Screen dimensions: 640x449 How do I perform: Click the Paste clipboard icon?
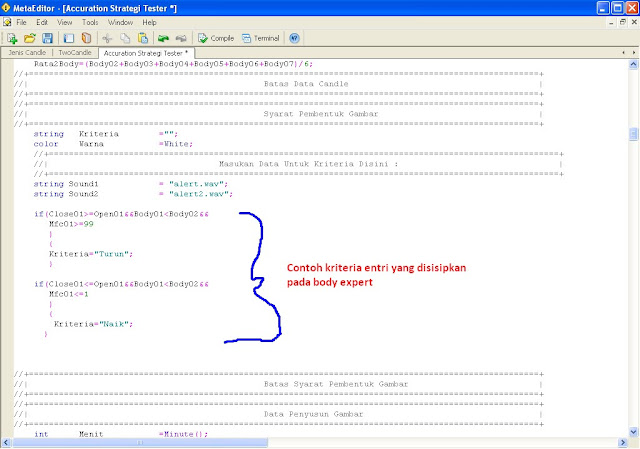[x=143, y=38]
